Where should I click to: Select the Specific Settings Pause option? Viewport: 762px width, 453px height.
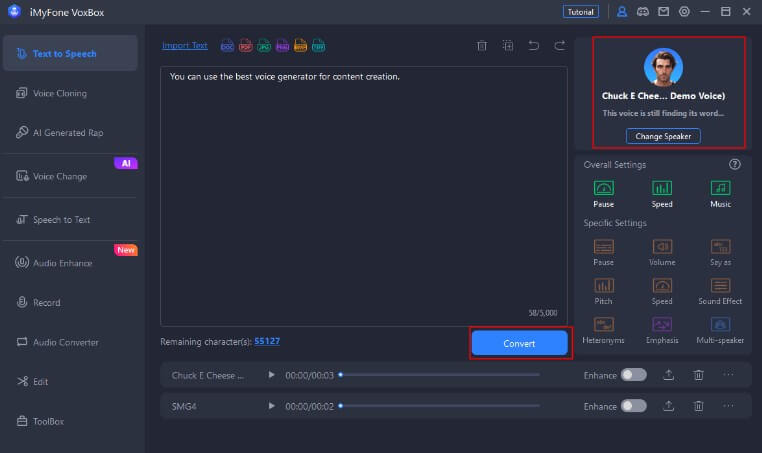604,252
